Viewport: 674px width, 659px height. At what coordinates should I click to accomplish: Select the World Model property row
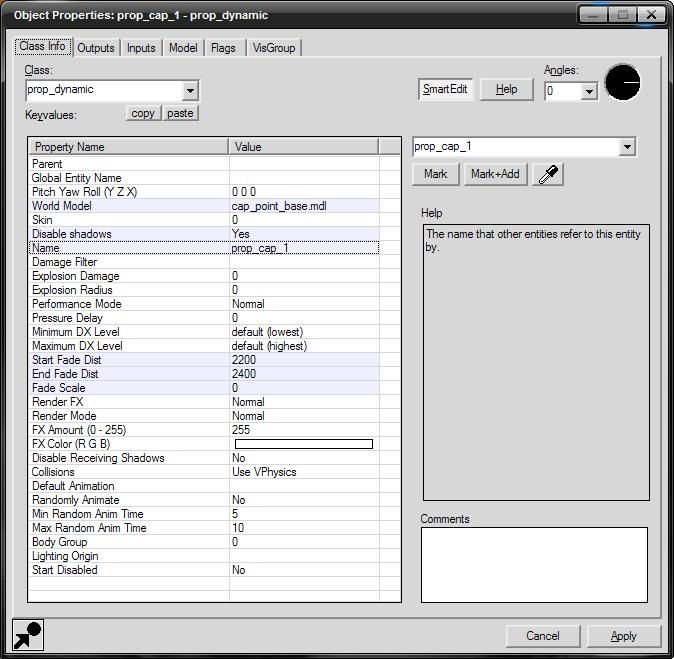click(x=204, y=206)
